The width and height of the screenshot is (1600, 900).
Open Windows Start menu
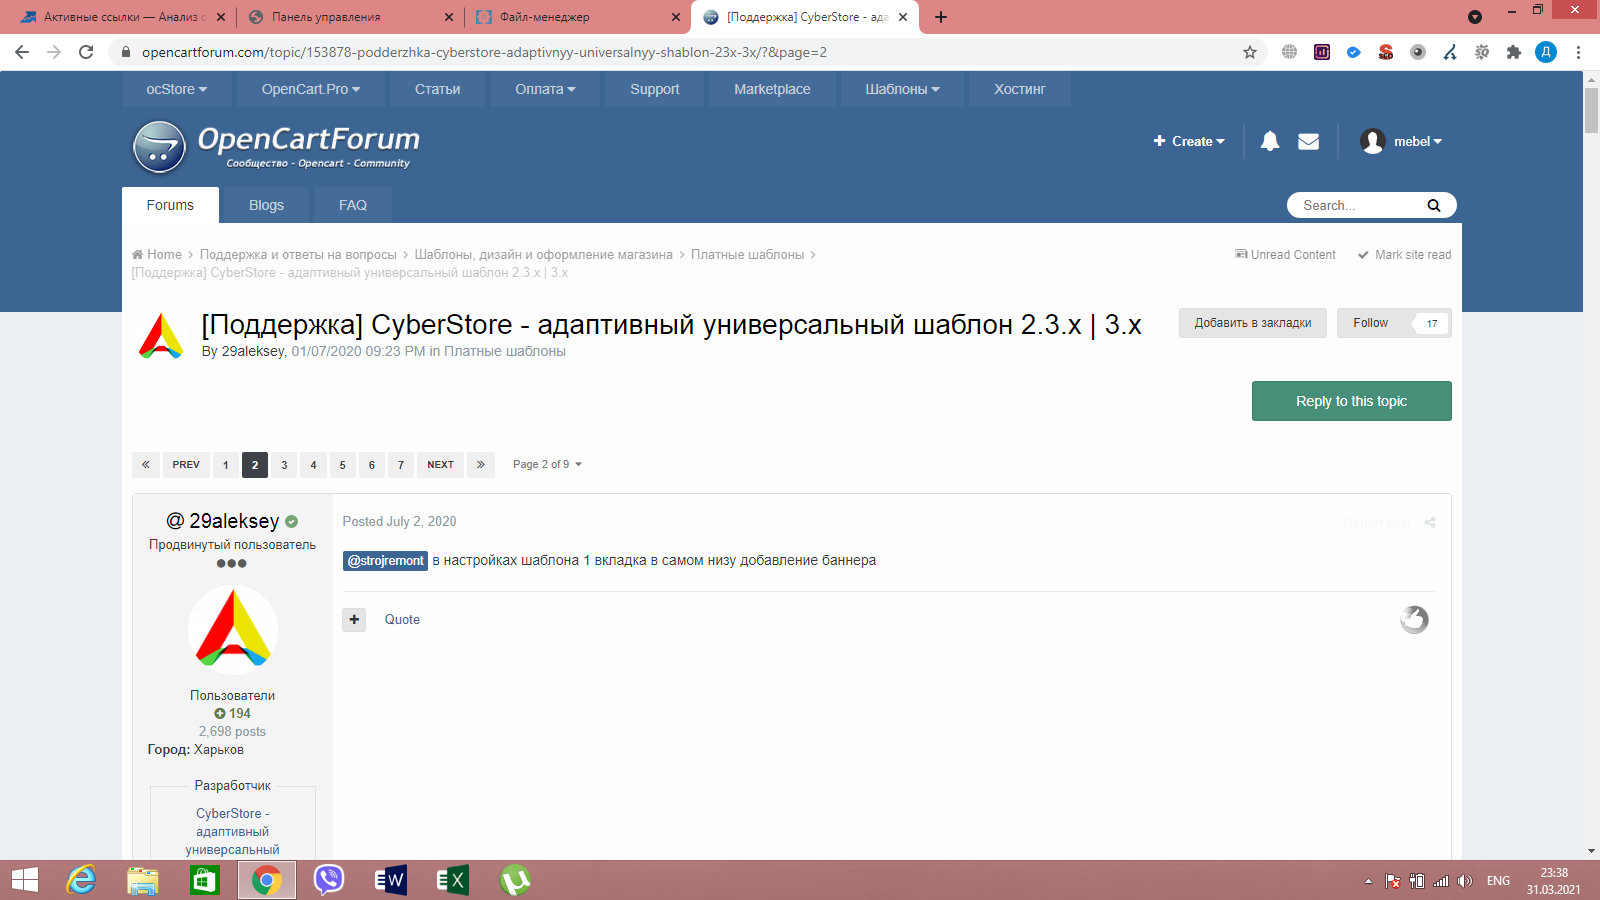(x=25, y=880)
